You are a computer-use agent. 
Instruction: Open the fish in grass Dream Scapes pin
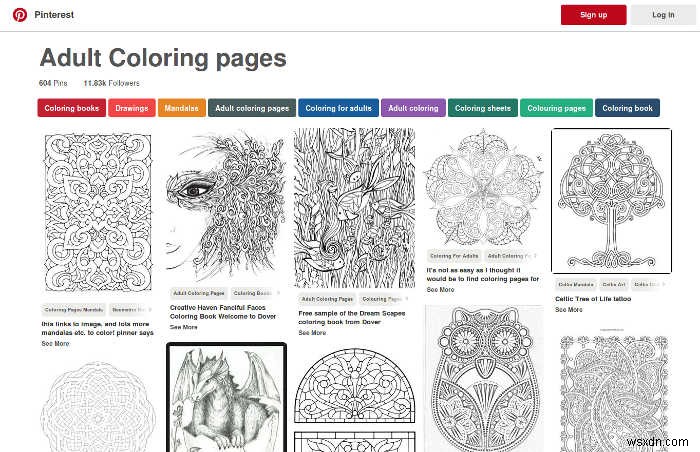pyautogui.click(x=354, y=208)
